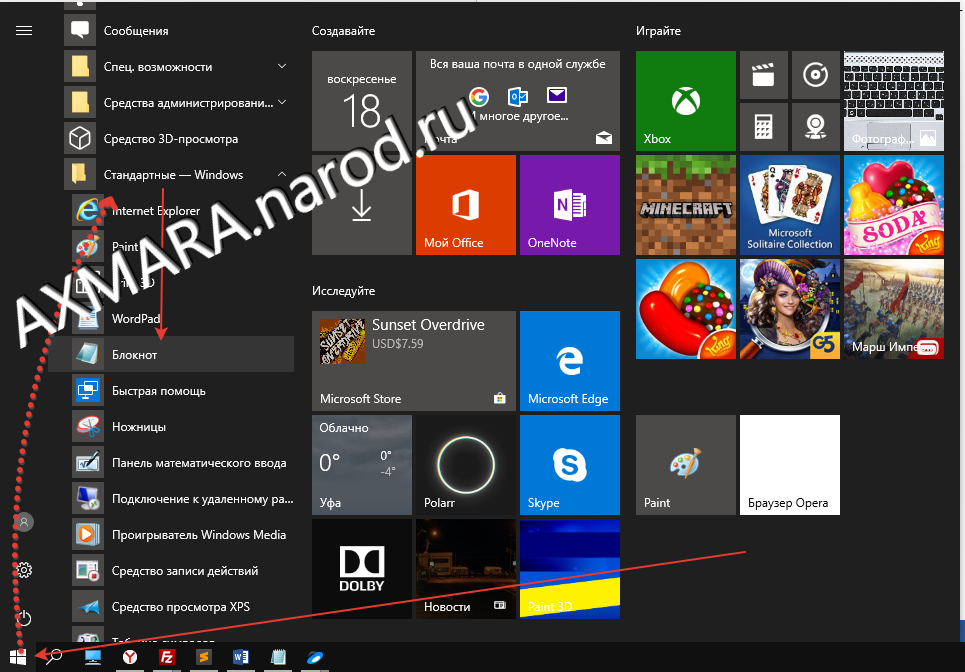The height and width of the screenshot is (672, 965).
Task: Open the Новости news tile
Action: (x=466, y=569)
